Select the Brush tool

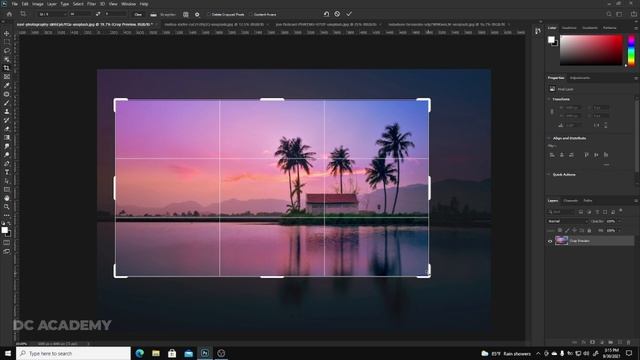pyautogui.click(x=7, y=102)
